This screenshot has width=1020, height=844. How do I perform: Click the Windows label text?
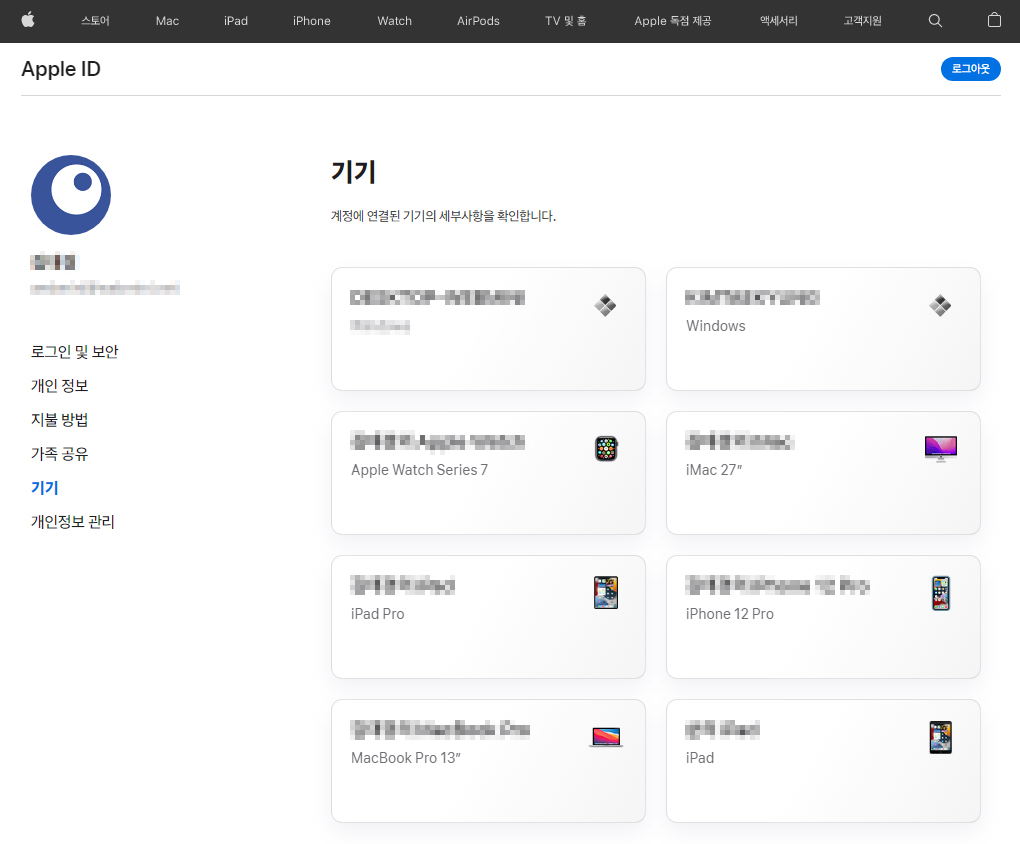coord(716,326)
